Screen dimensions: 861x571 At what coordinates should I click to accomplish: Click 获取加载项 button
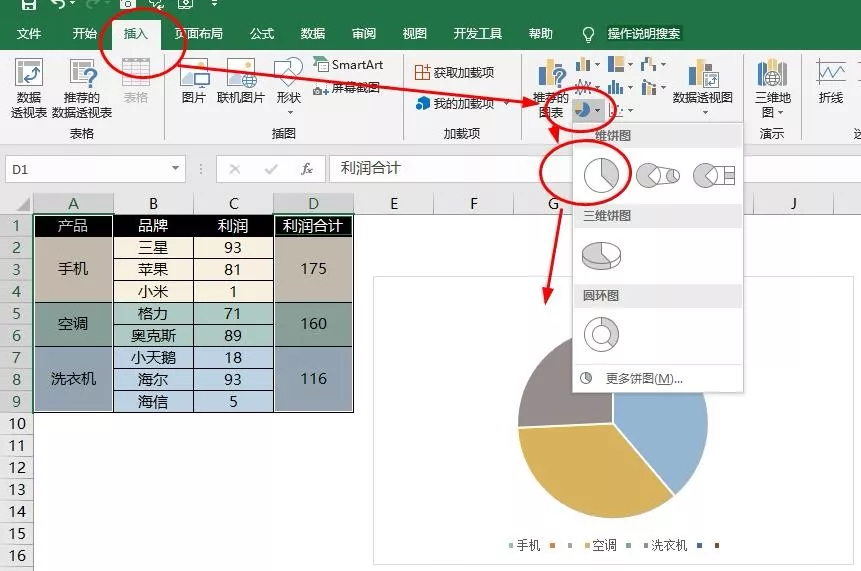[x=454, y=72]
